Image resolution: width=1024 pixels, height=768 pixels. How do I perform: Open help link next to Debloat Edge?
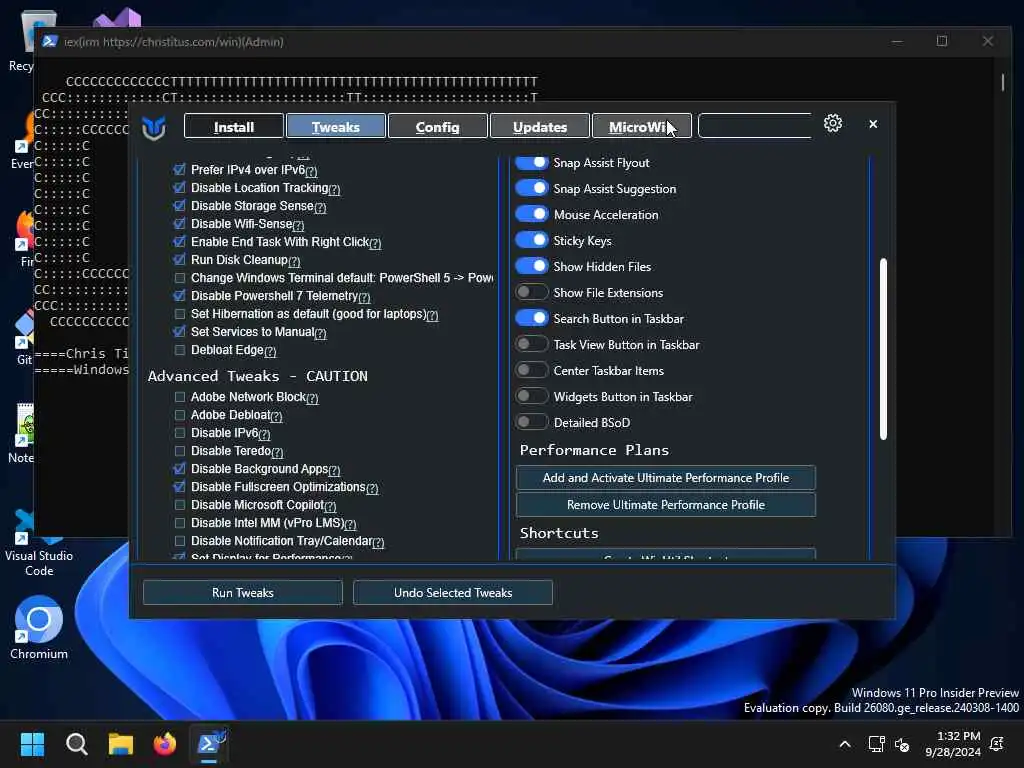pos(270,351)
